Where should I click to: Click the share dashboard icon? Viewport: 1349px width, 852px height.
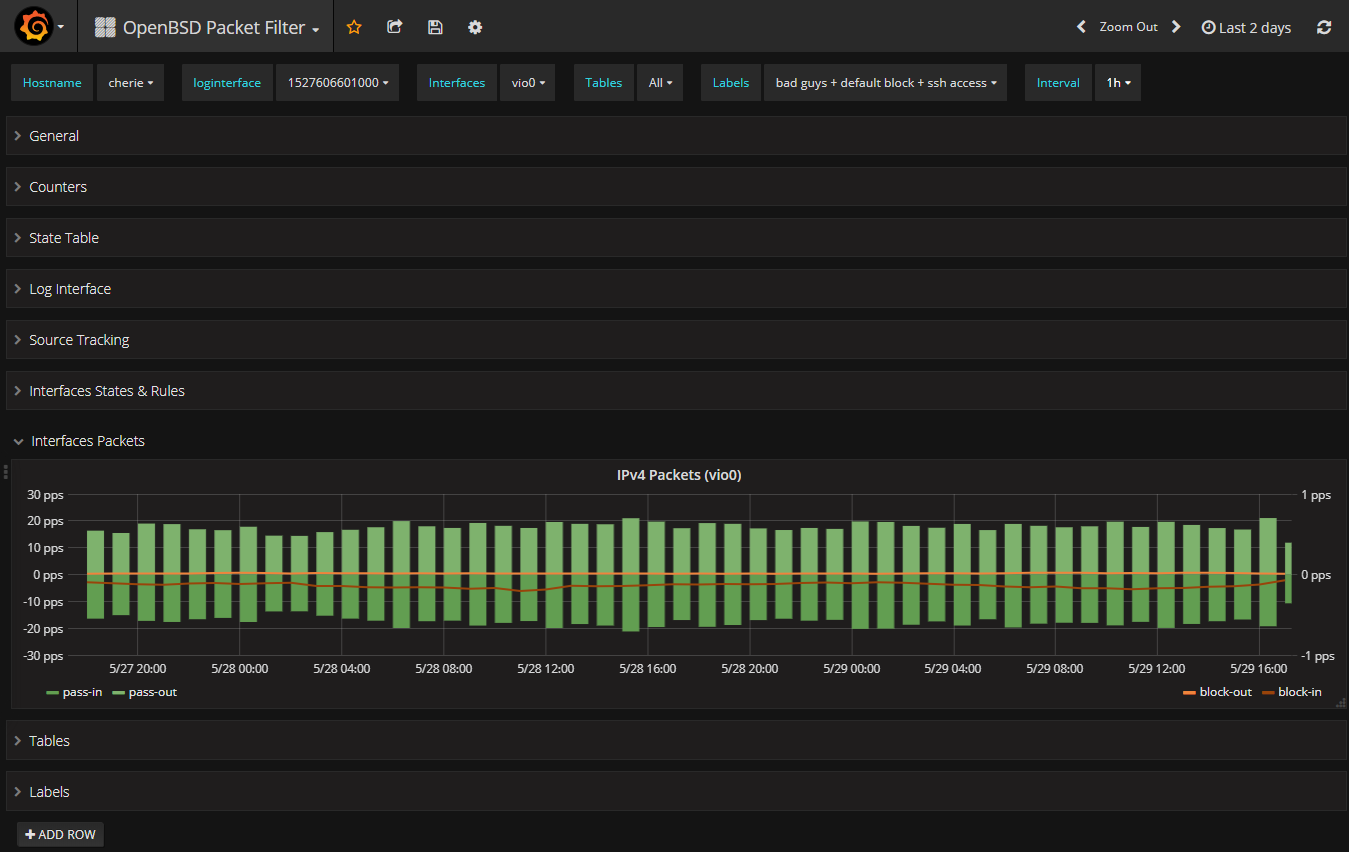pyautogui.click(x=395, y=27)
